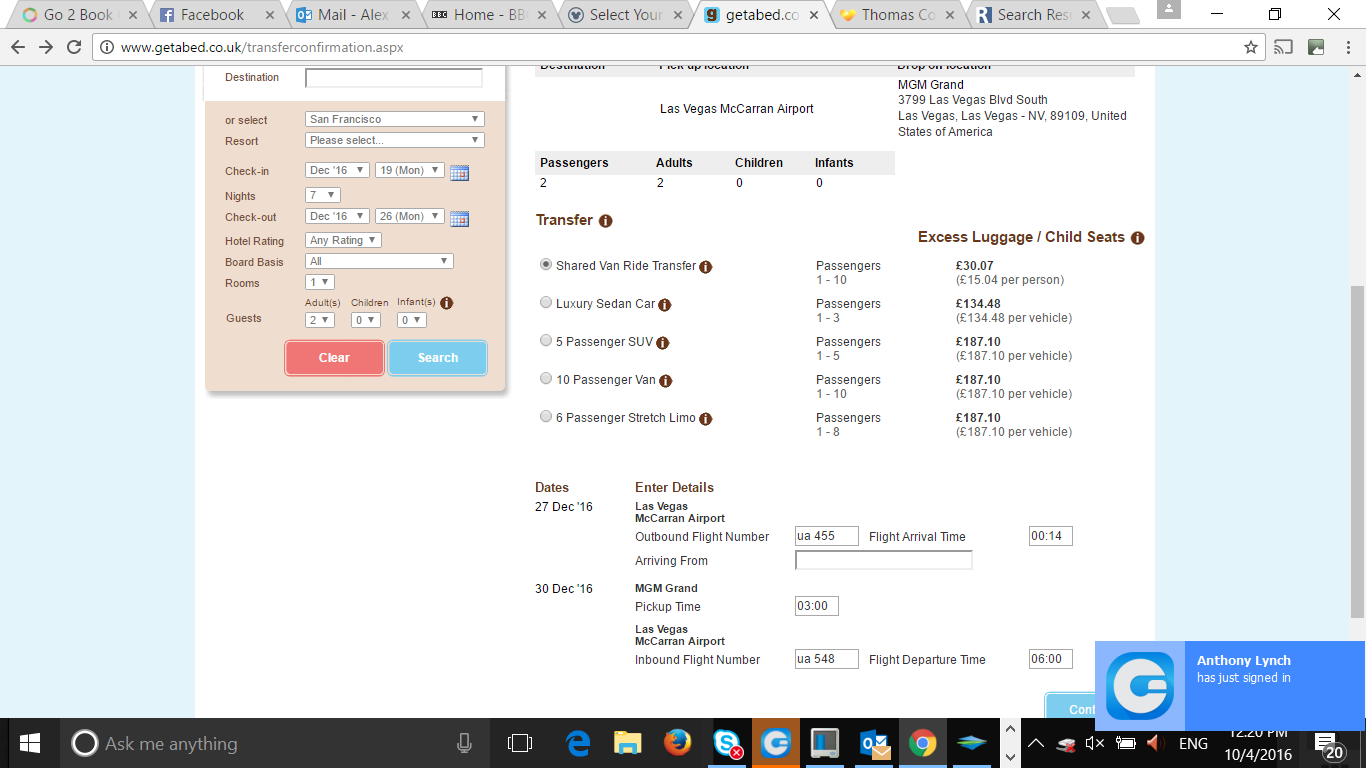
Task: Show info for Shared Van Ride Transfer
Action: click(705, 267)
